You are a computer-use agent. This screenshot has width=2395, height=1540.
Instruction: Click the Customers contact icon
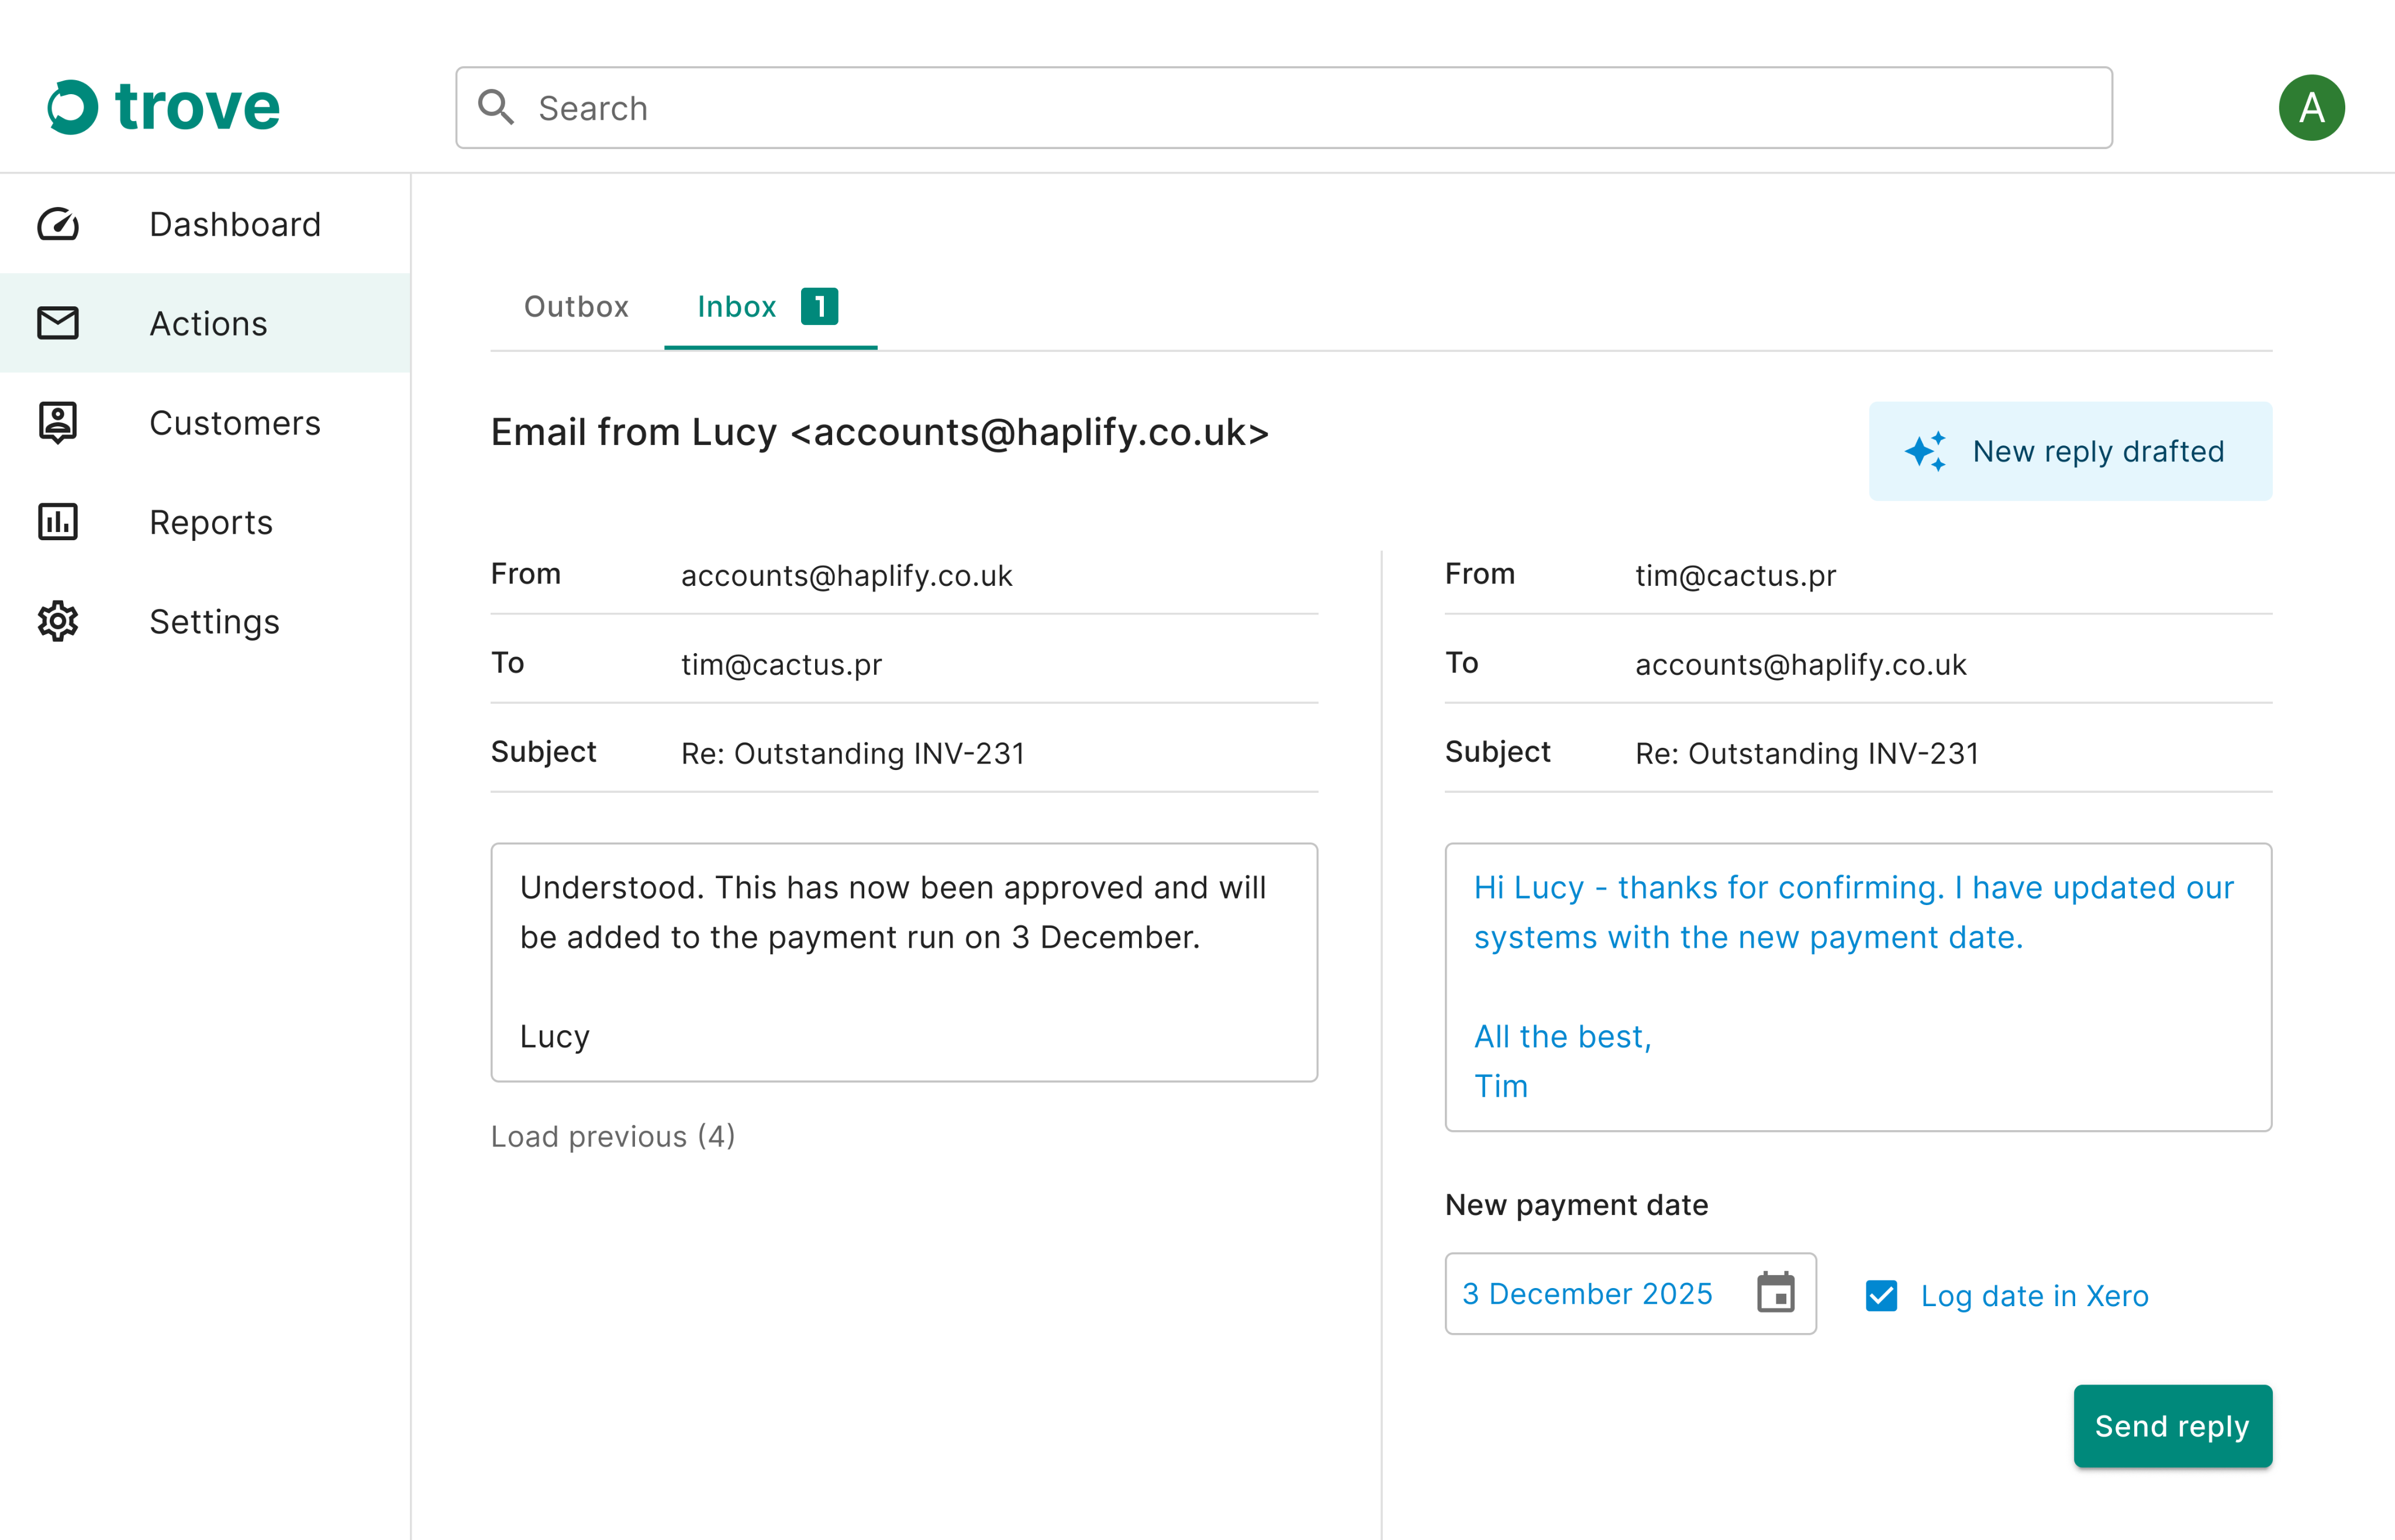(58, 423)
